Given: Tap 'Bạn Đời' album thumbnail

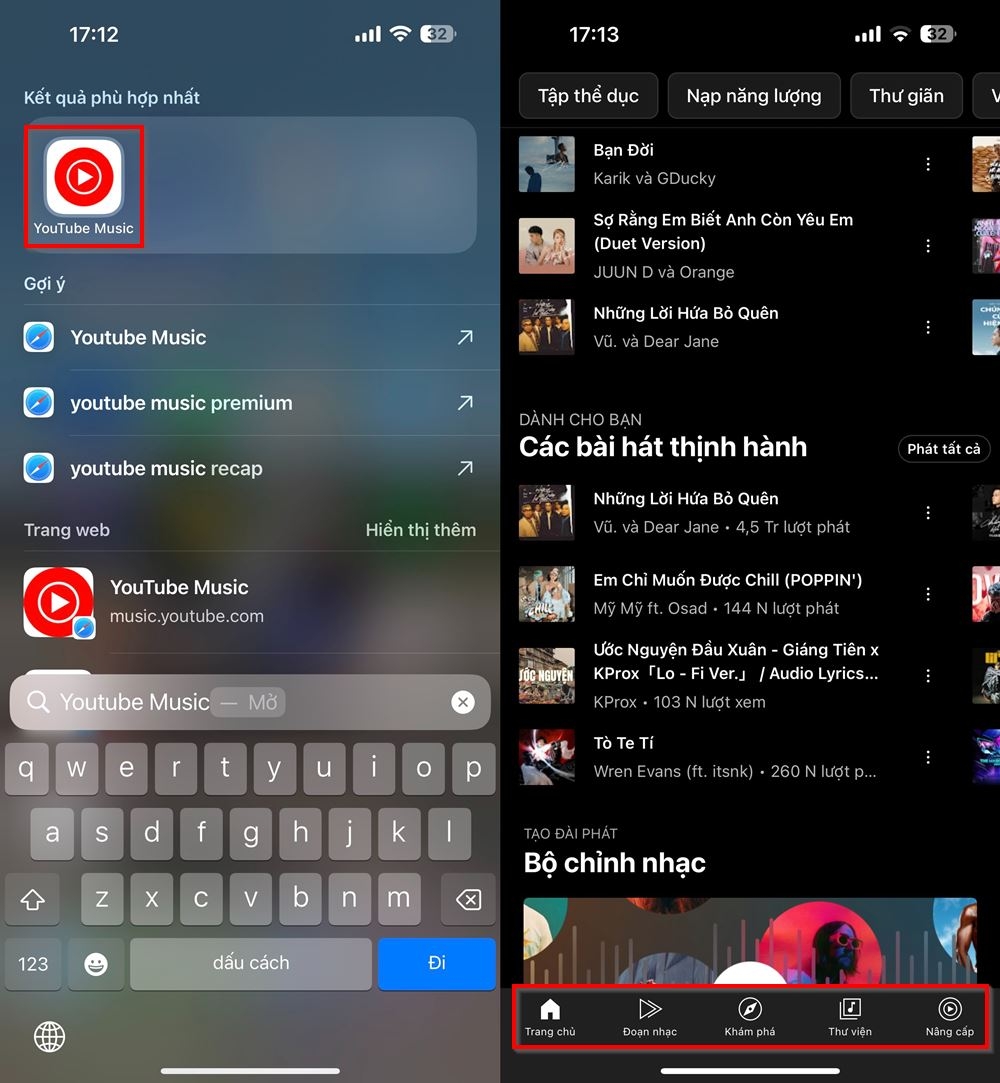Looking at the screenshot, I should 546,164.
